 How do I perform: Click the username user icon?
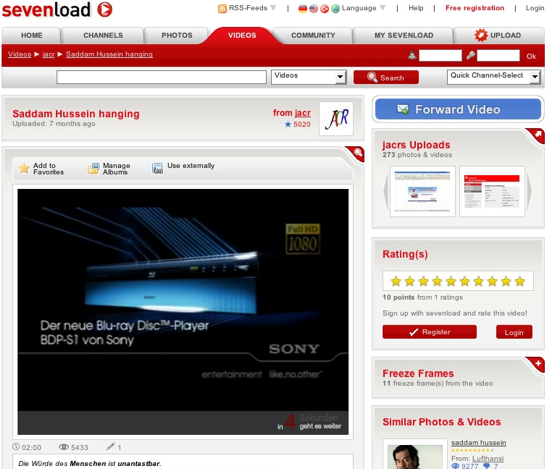412,55
